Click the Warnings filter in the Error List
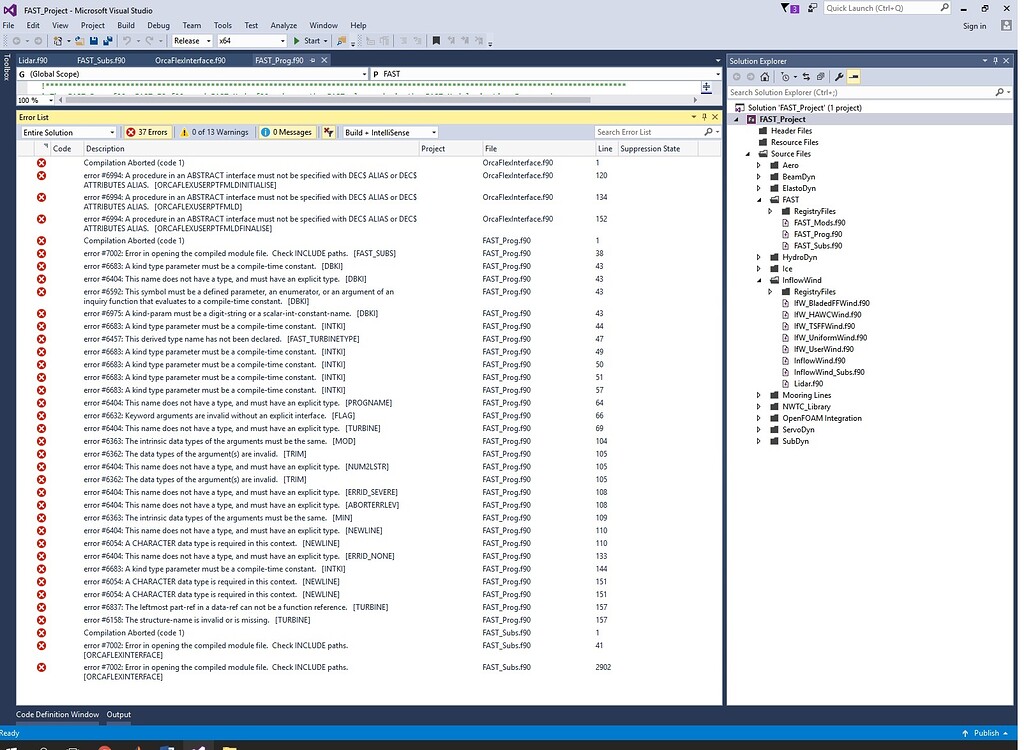 tap(214, 132)
